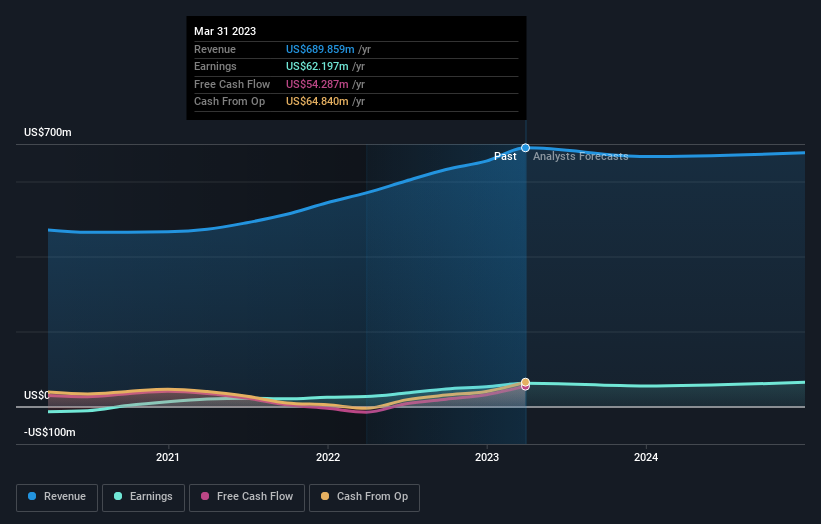Viewport: 821px width, 524px height.
Task: Click the teal Earnings legend dot
Action: point(118,496)
